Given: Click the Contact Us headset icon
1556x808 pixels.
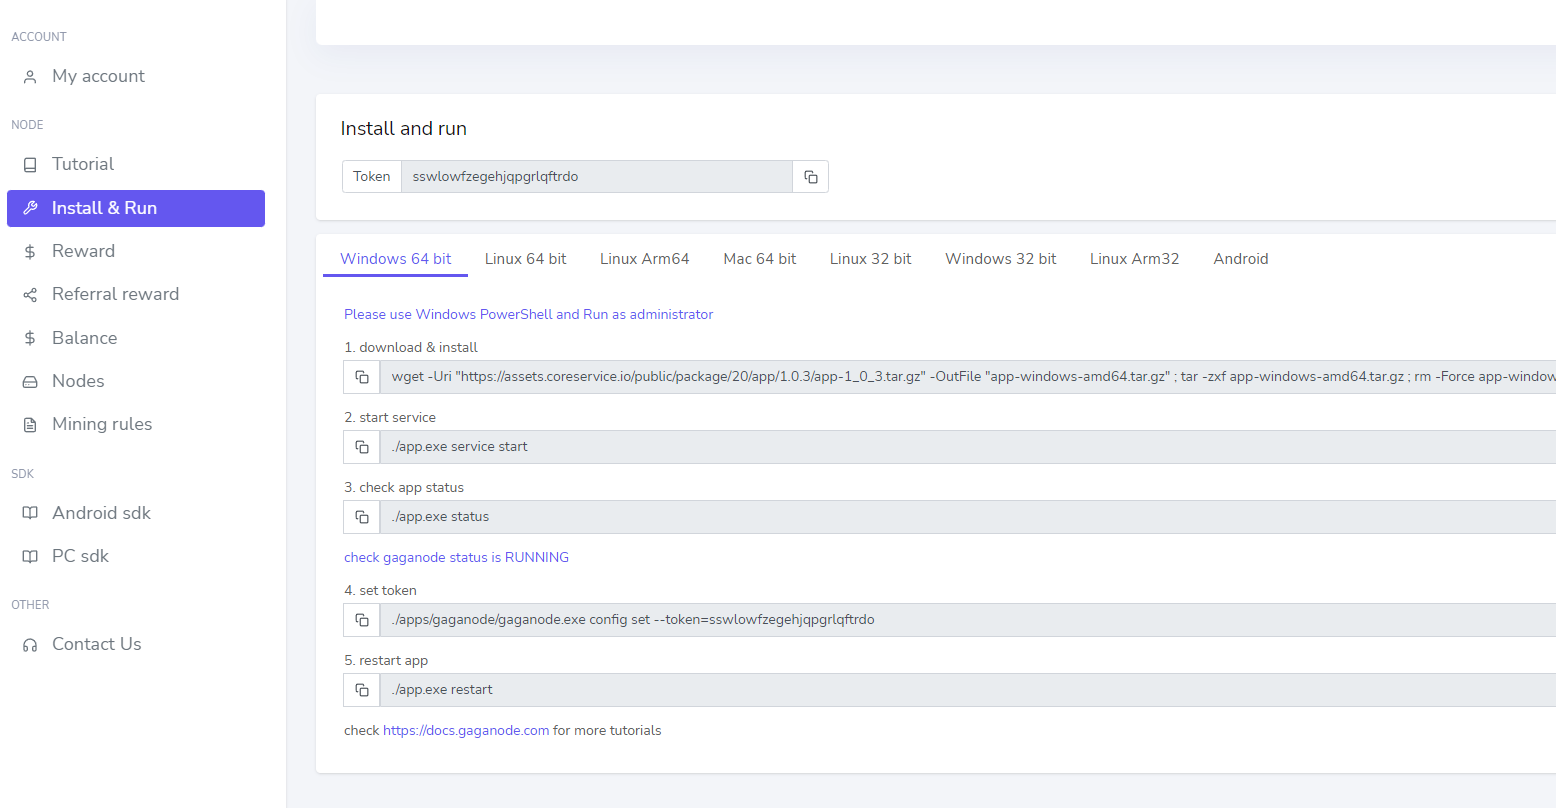Looking at the screenshot, I should point(30,645).
